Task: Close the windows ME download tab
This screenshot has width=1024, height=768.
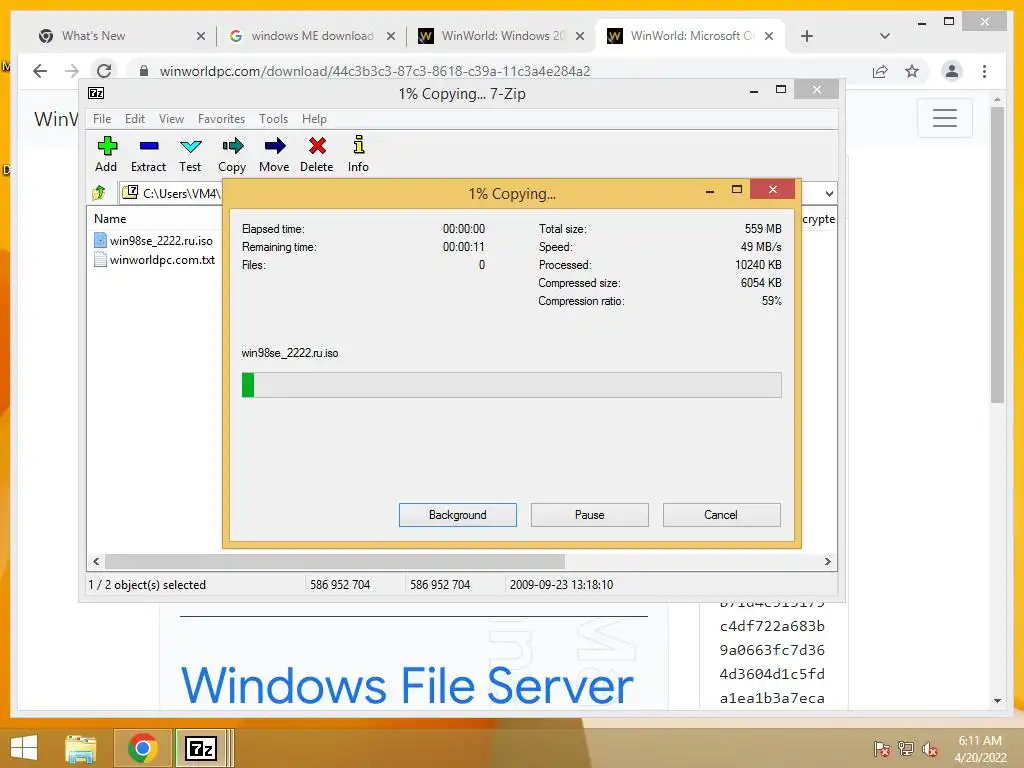Action: pos(391,36)
